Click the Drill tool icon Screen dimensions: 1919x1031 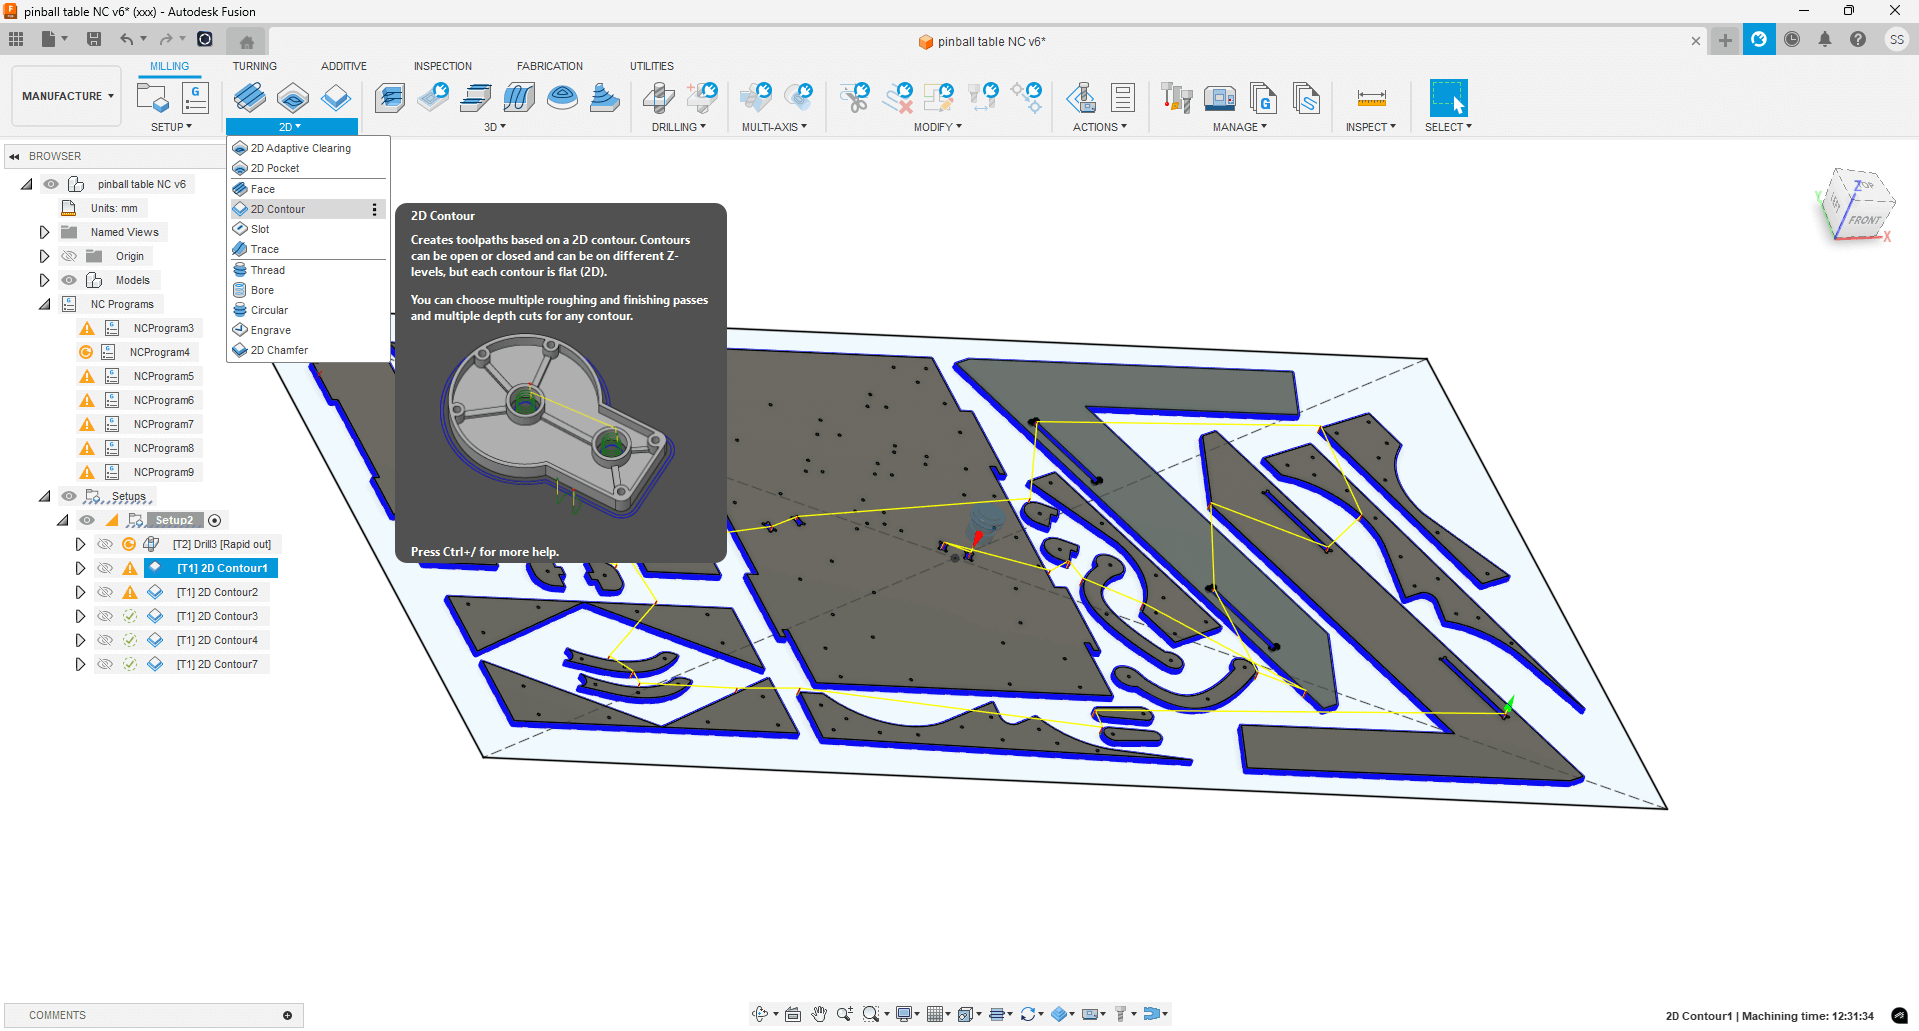(x=658, y=98)
